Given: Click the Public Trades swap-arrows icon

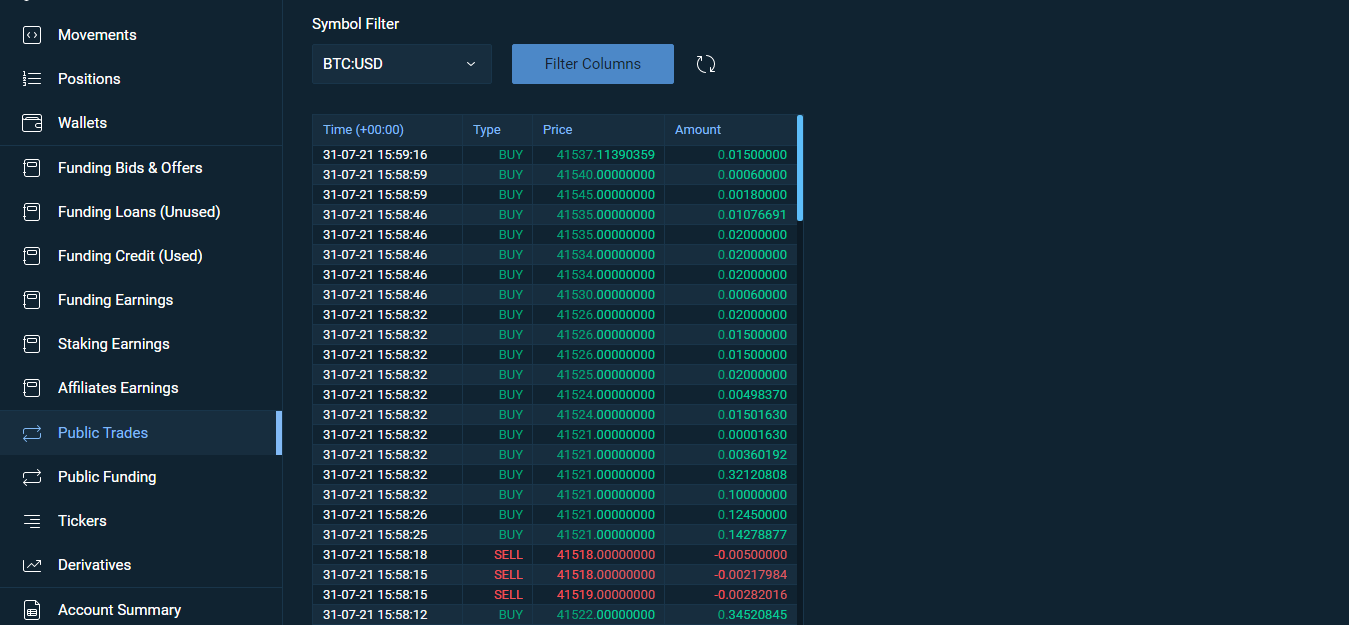Looking at the screenshot, I should coord(32,433).
